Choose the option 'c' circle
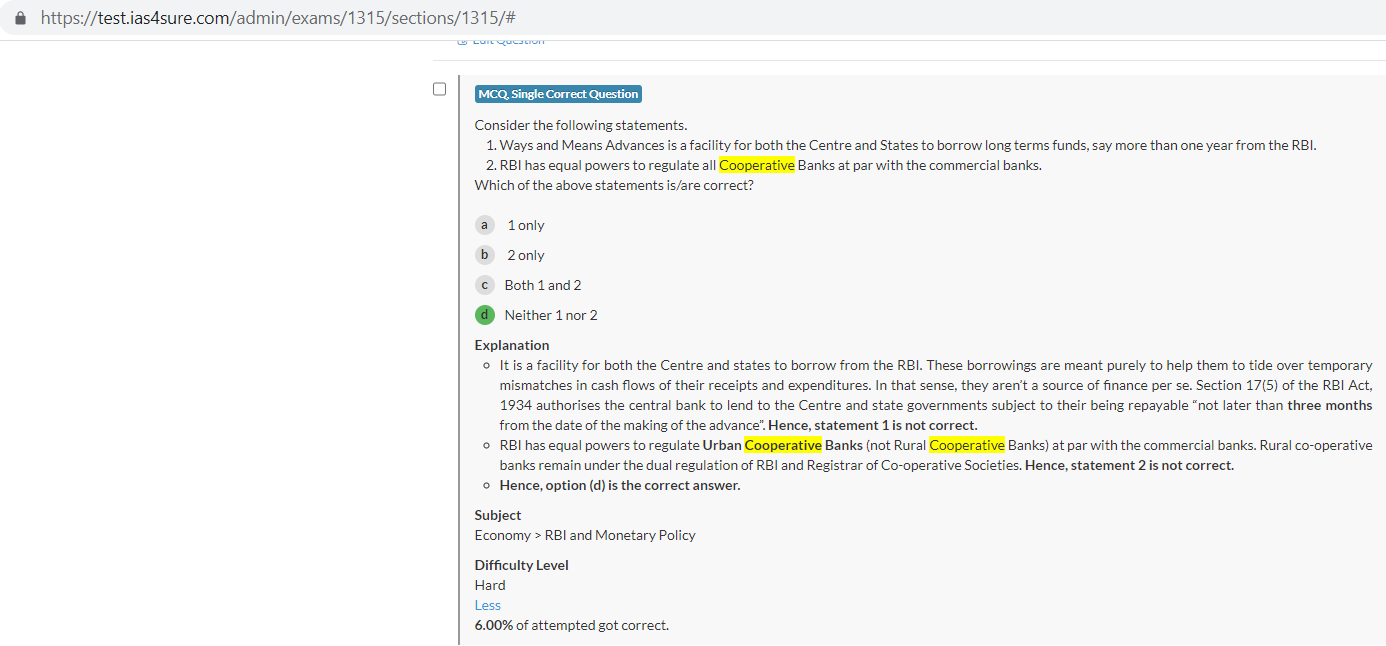 click(x=485, y=285)
